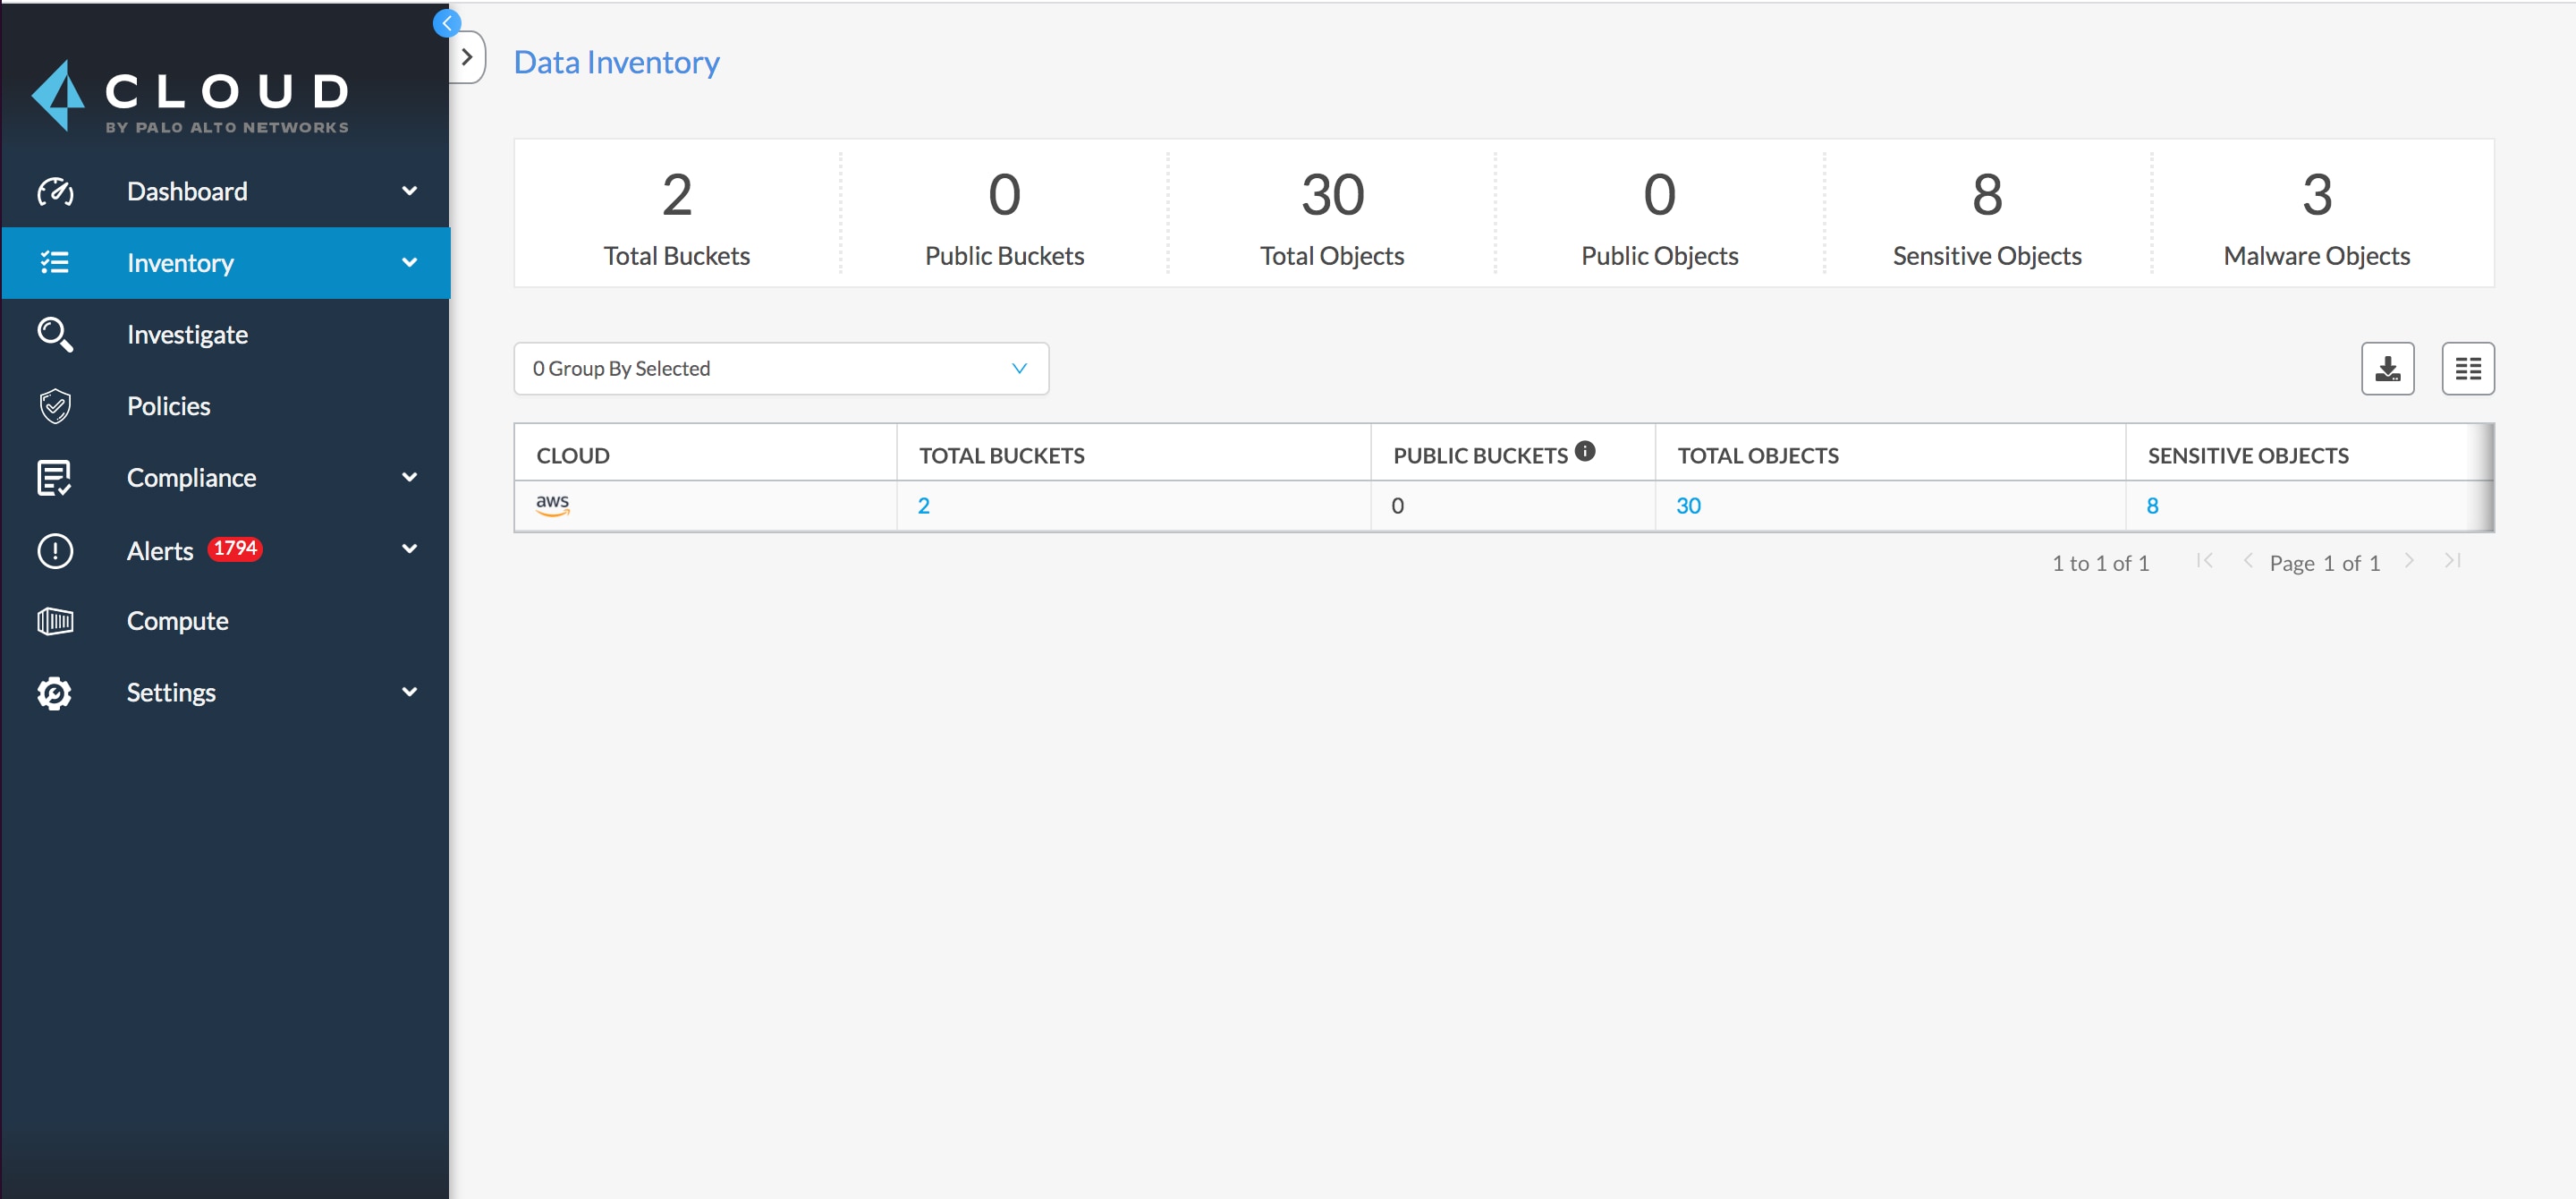Click the Investigate navigation icon
The height and width of the screenshot is (1199, 2576).
tap(55, 334)
